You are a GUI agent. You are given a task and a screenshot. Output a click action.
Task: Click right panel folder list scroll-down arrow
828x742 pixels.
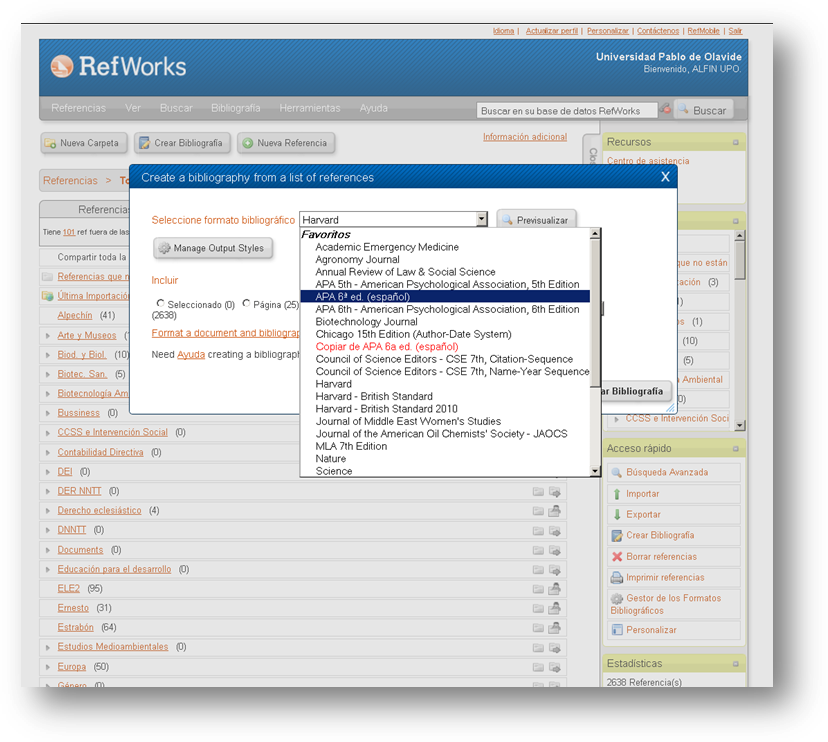click(x=739, y=425)
